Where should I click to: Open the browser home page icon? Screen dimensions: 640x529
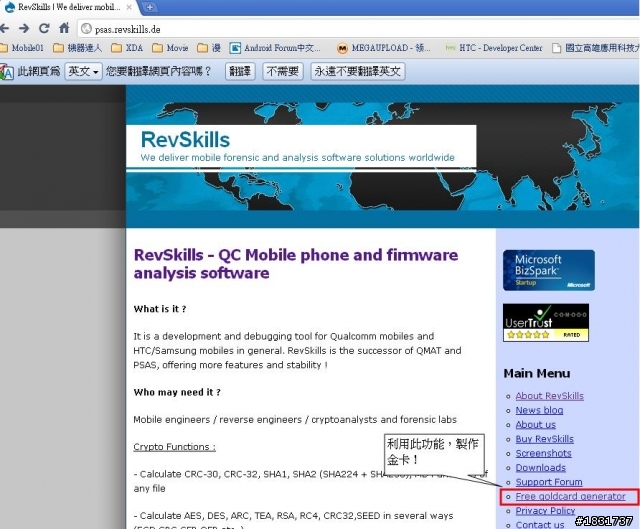pyautogui.click(x=64, y=28)
